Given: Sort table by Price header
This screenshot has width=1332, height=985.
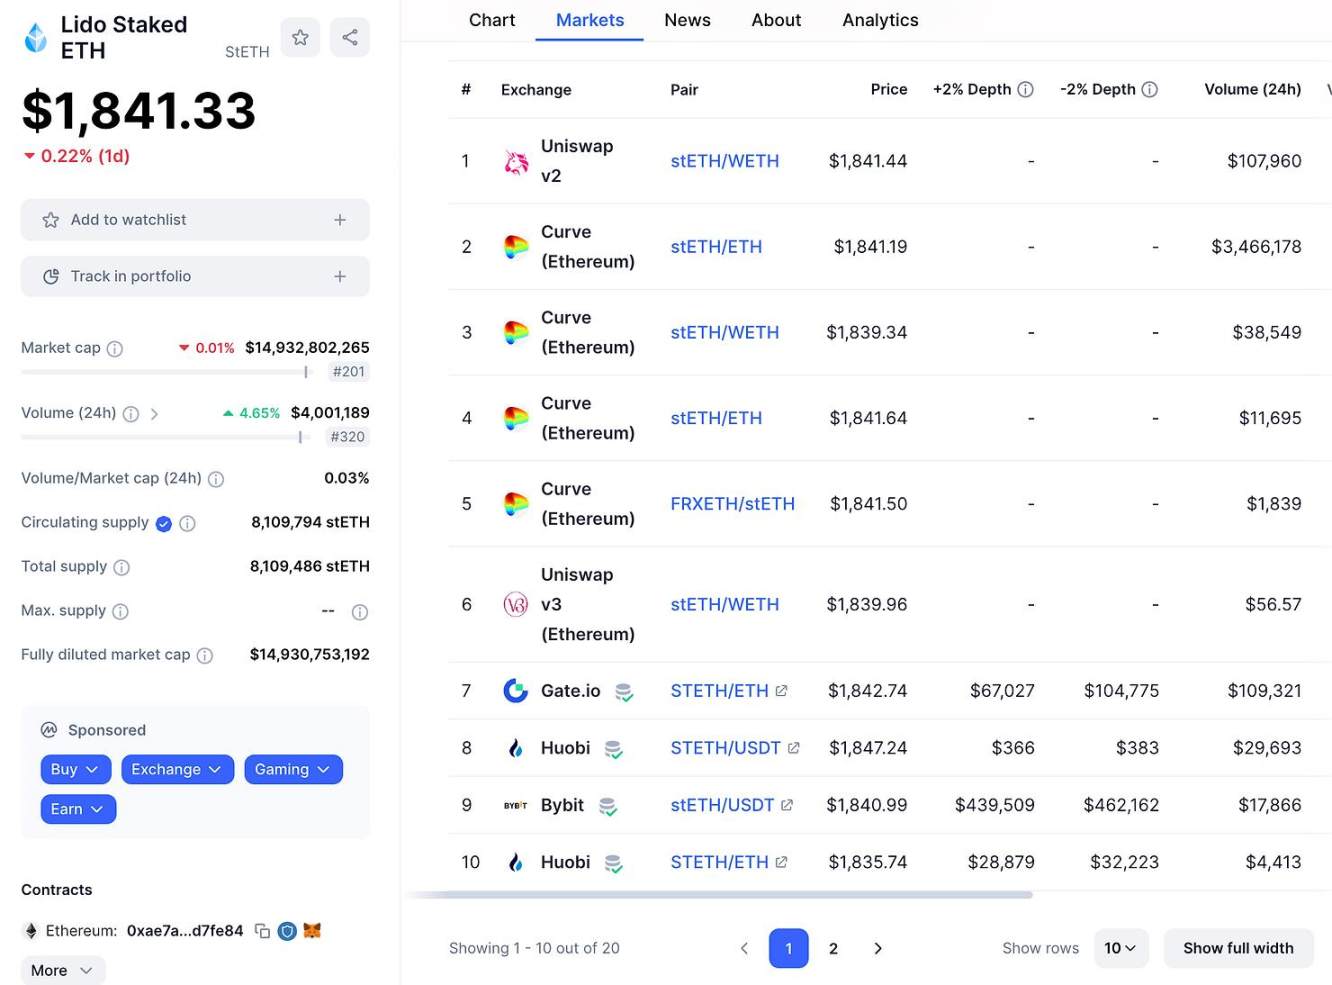Looking at the screenshot, I should [888, 89].
